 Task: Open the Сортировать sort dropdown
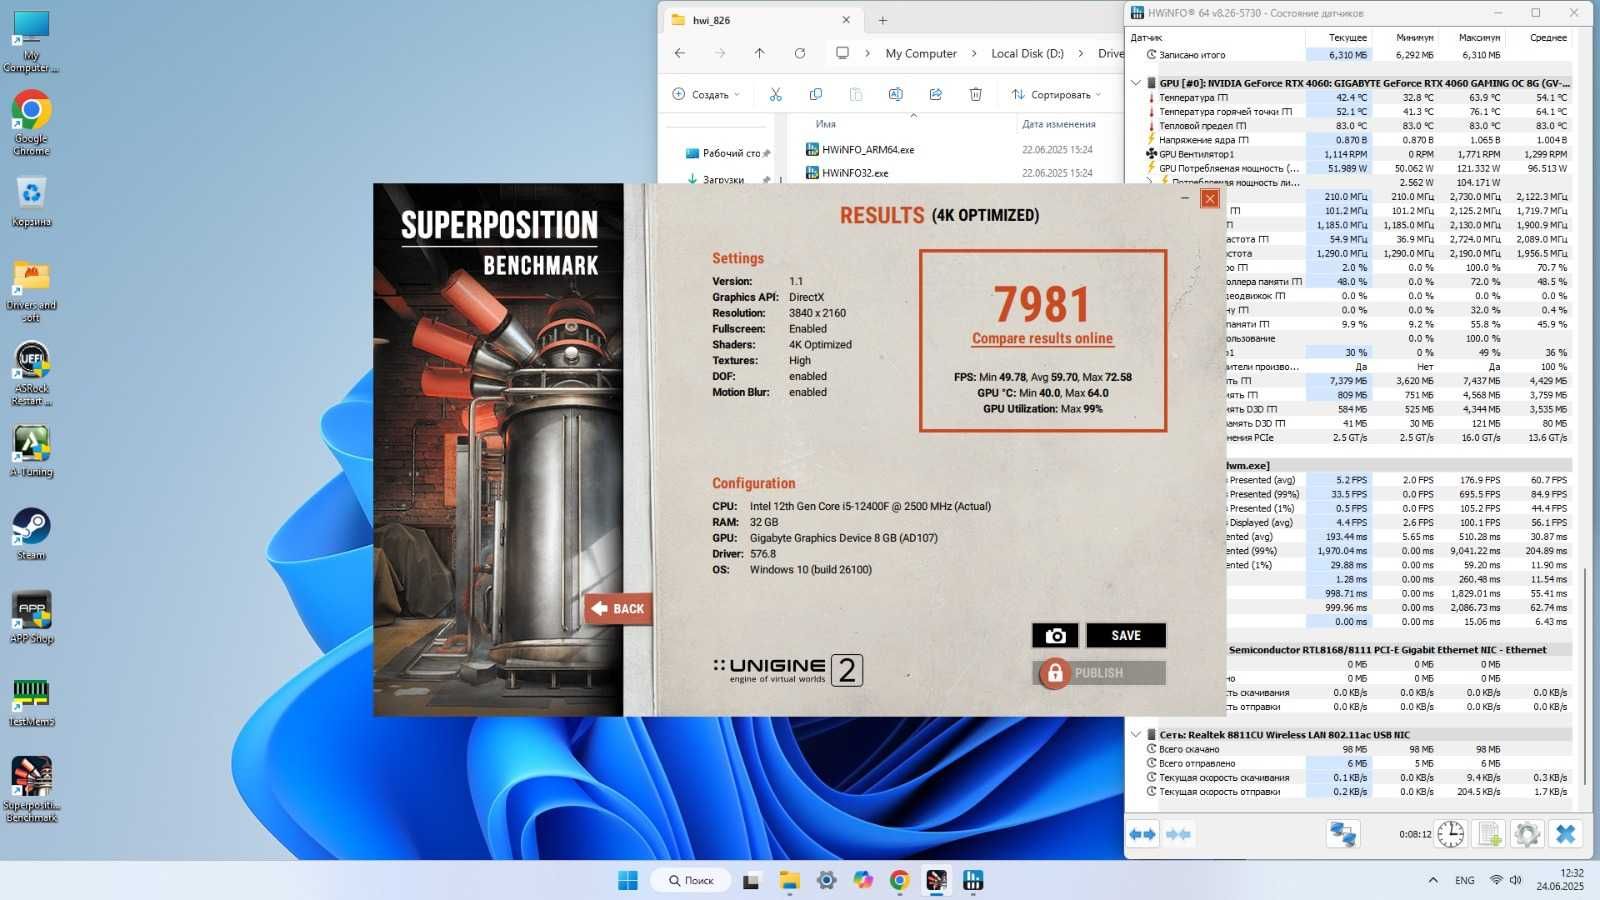click(1055, 94)
